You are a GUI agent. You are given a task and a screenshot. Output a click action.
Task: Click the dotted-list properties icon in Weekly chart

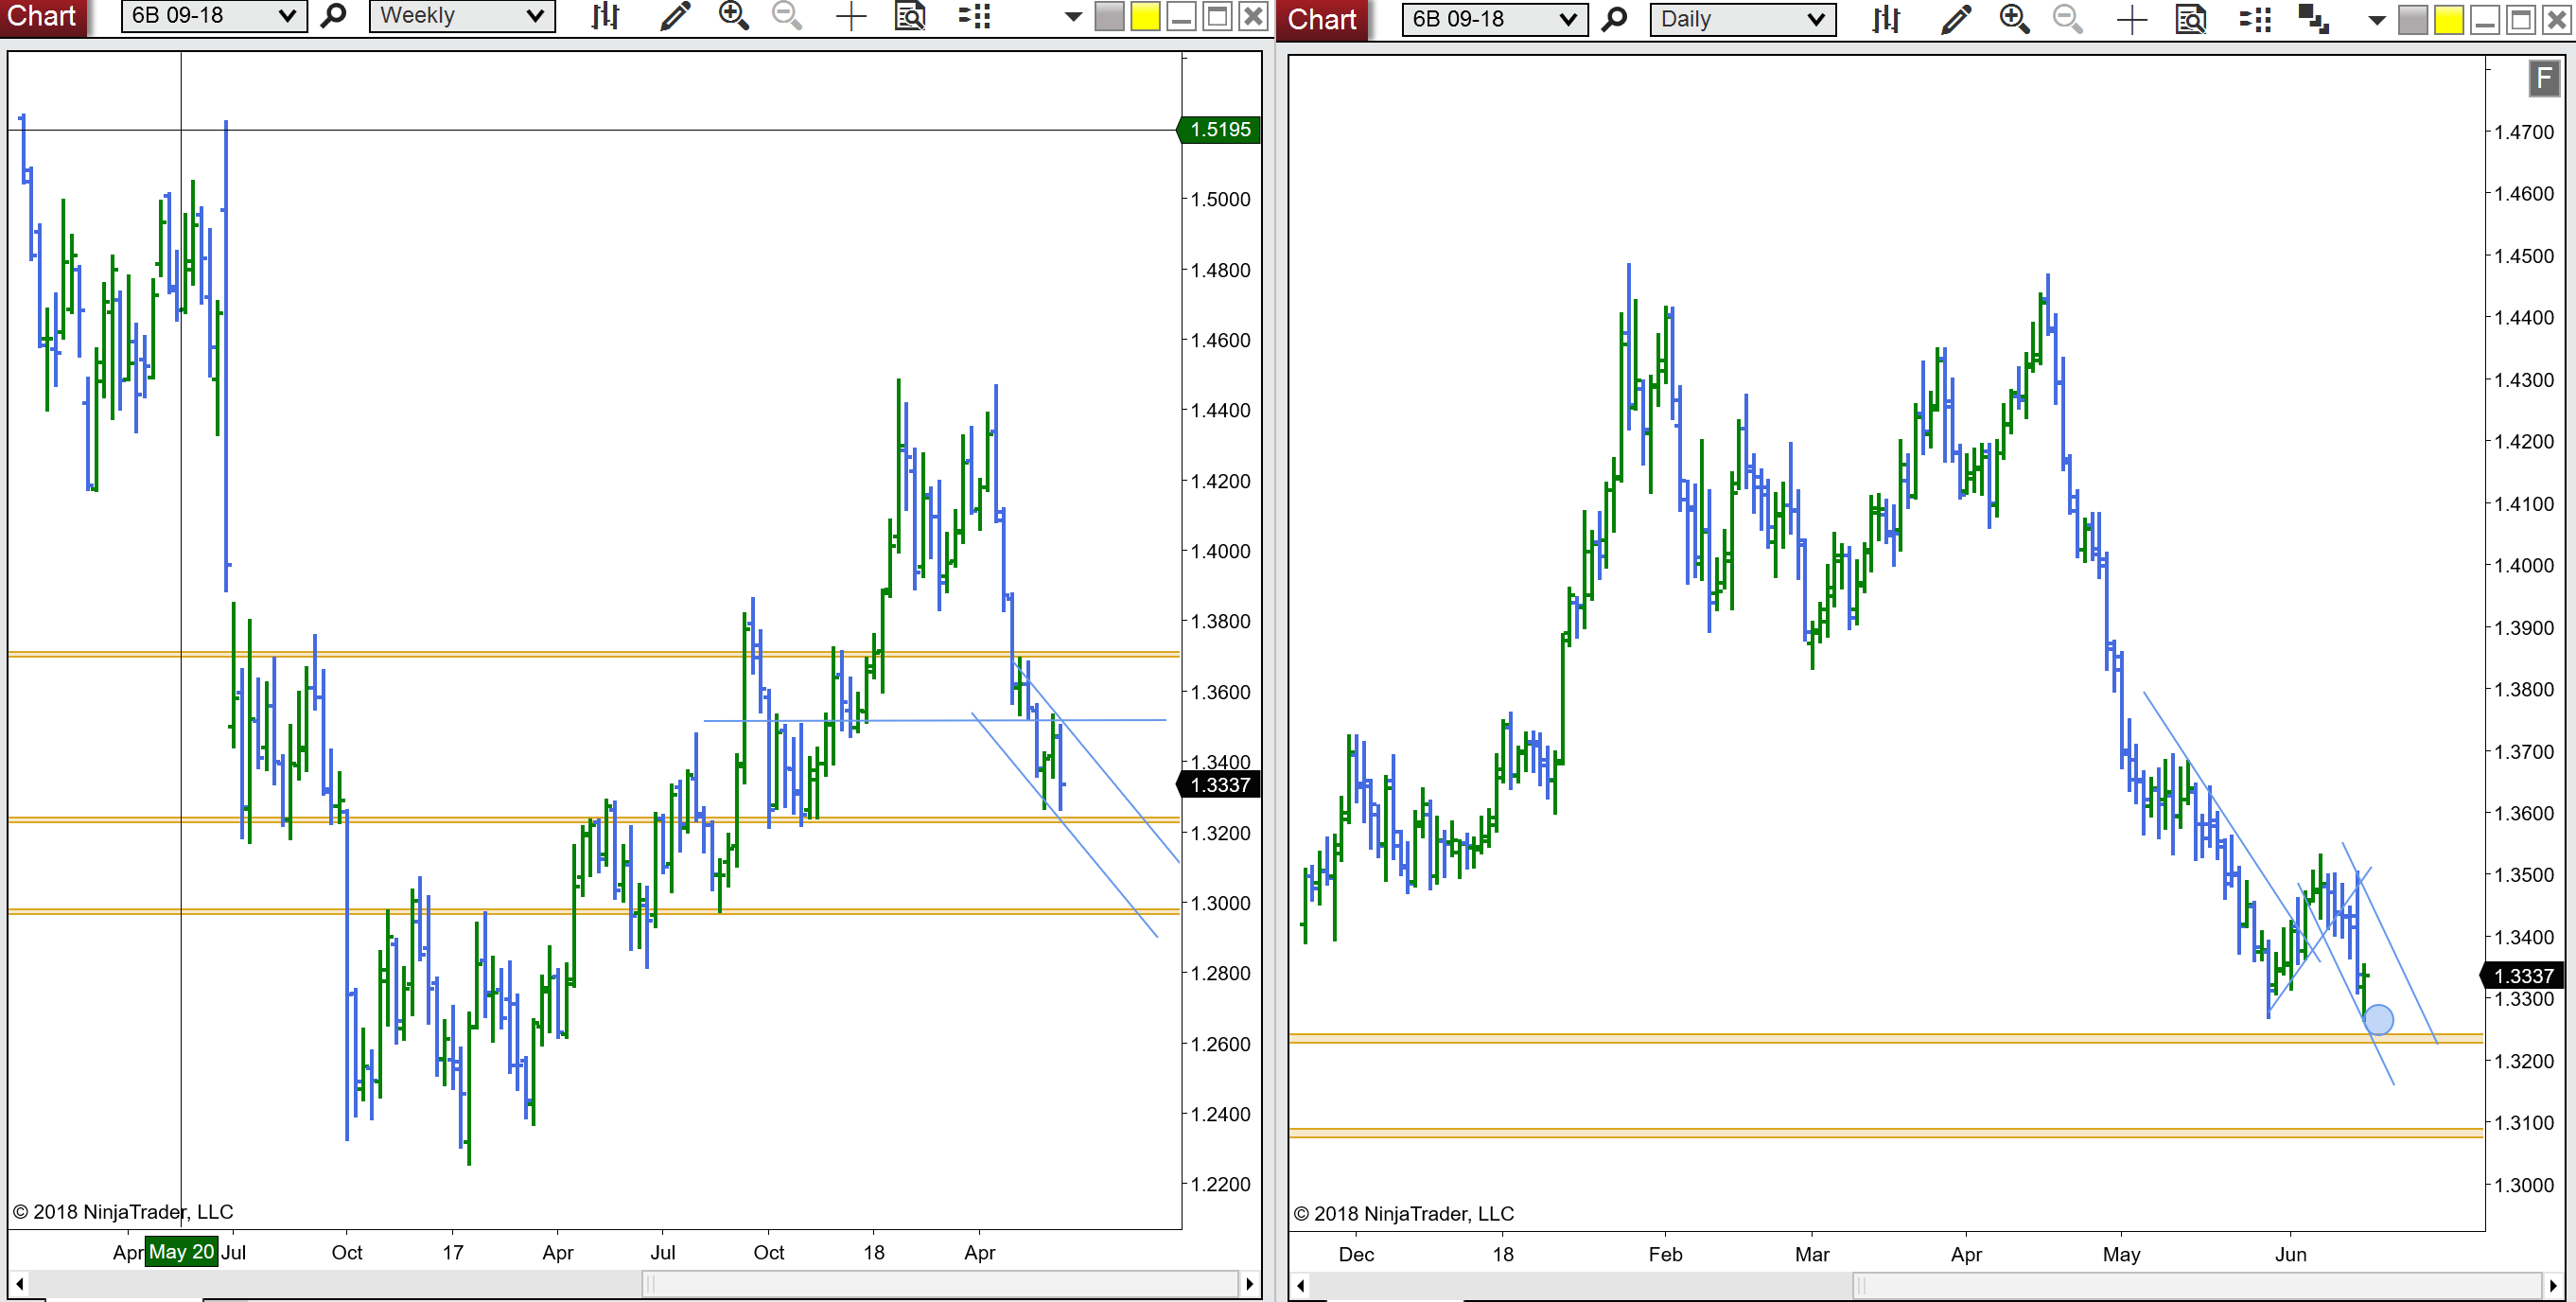[x=974, y=16]
